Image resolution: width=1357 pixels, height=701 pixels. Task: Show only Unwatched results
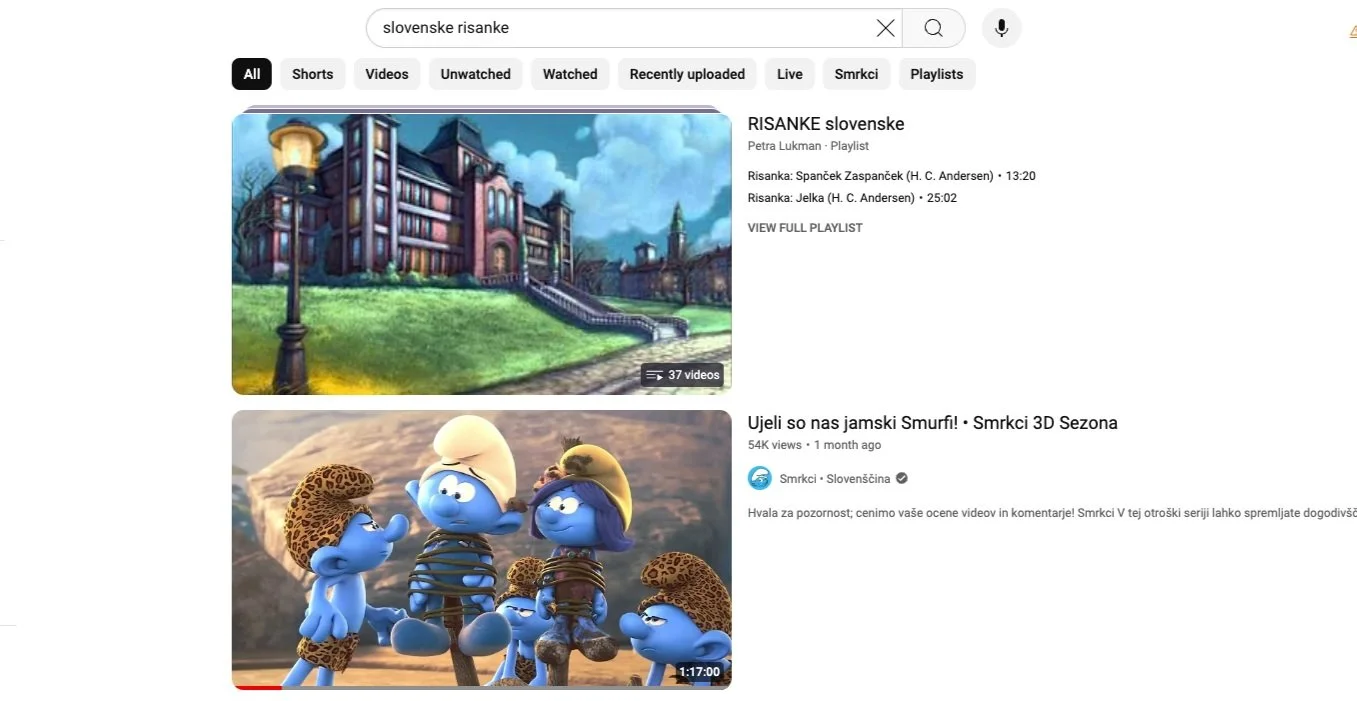pos(476,74)
